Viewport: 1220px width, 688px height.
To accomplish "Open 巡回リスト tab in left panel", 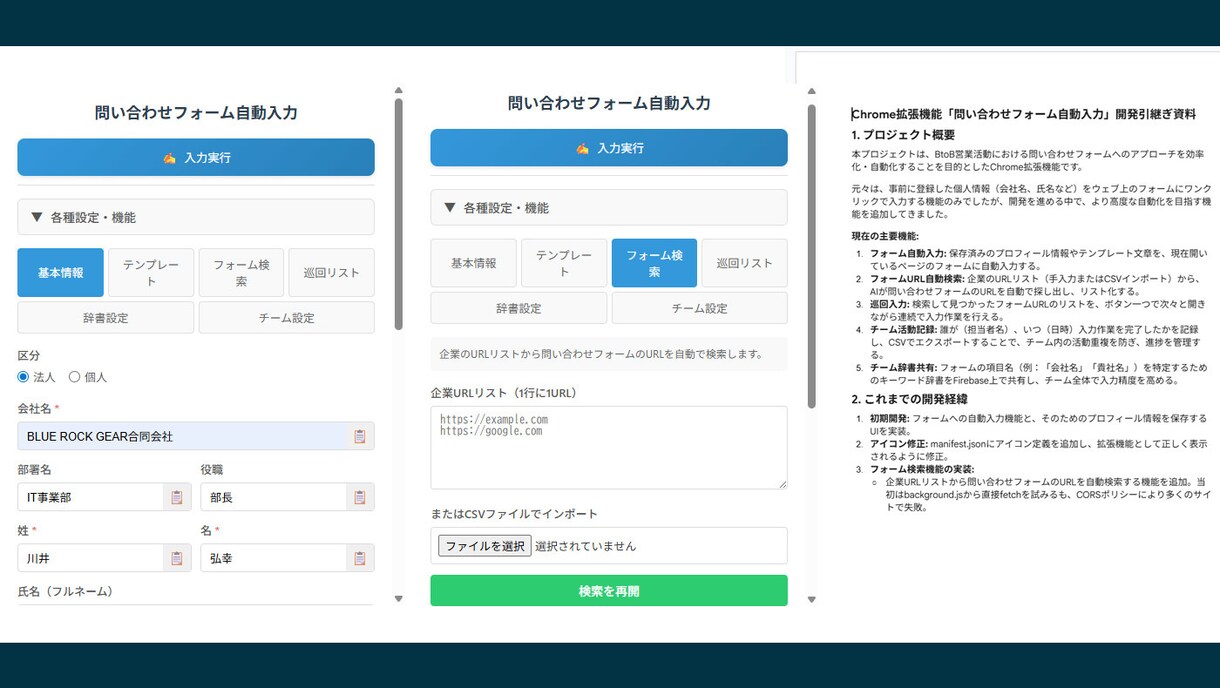I will 332,273.
